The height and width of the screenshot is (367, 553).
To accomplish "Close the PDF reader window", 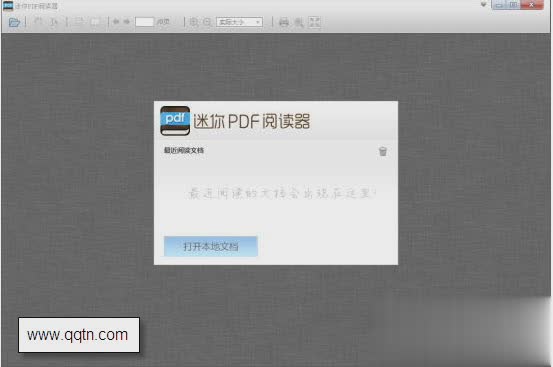I will pyautogui.click(x=532, y=5).
